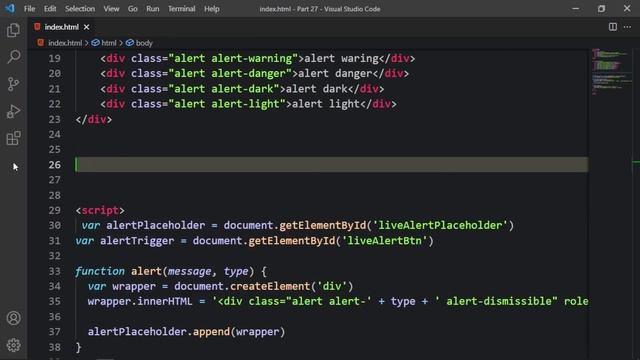Open the Edit menu

pyautogui.click(x=50, y=9)
